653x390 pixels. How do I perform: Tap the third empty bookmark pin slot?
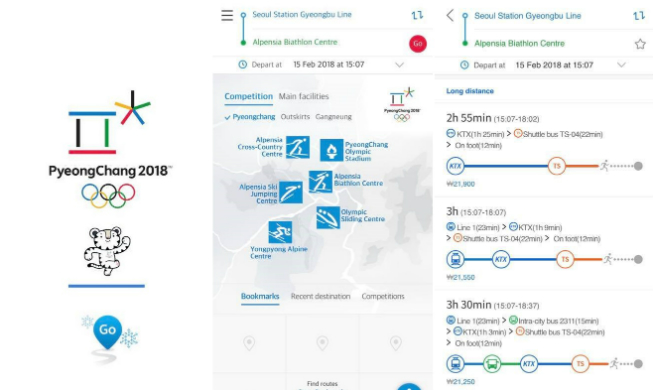tap(396, 343)
